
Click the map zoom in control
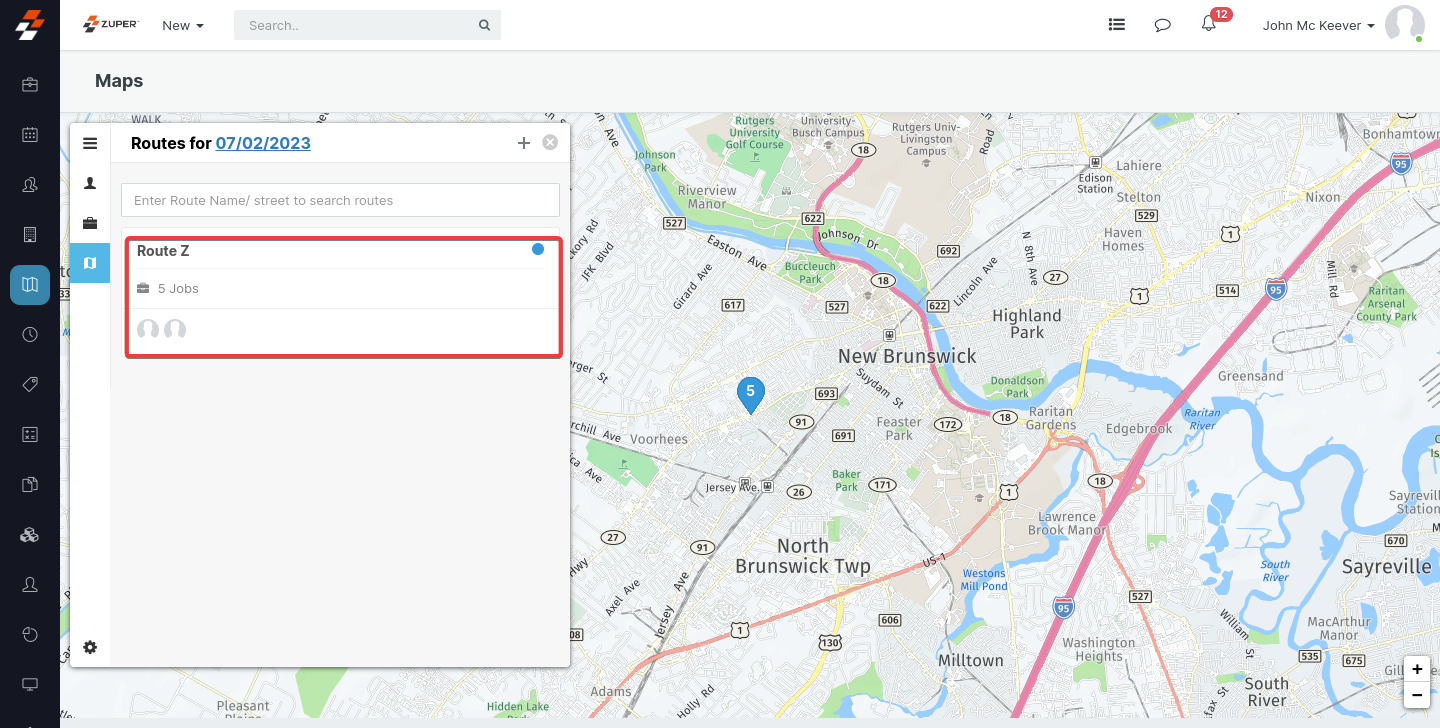1417,669
